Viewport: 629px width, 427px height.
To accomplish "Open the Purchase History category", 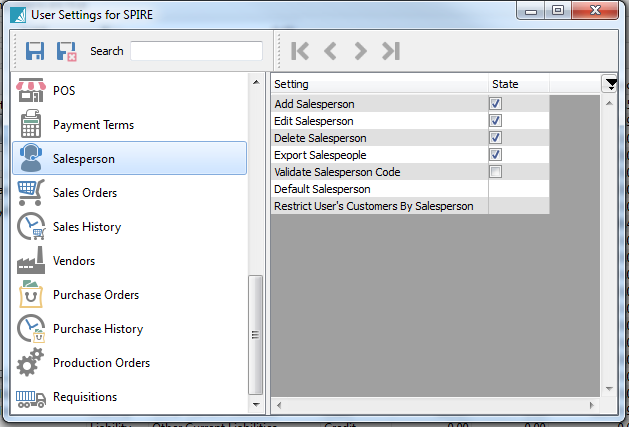I will [x=97, y=329].
